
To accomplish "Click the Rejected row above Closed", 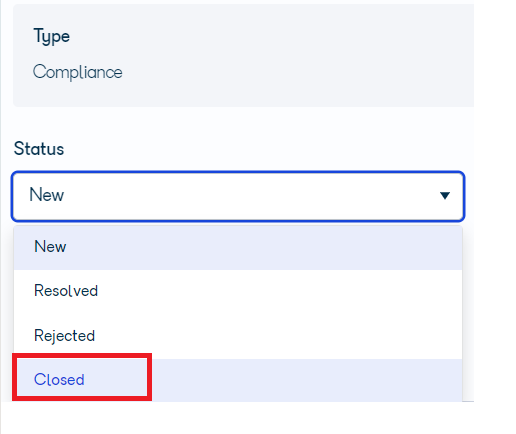I will (238, 336).
